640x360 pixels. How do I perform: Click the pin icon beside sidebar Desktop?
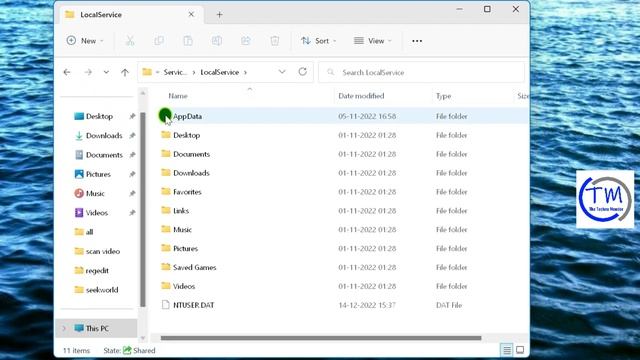132,116
